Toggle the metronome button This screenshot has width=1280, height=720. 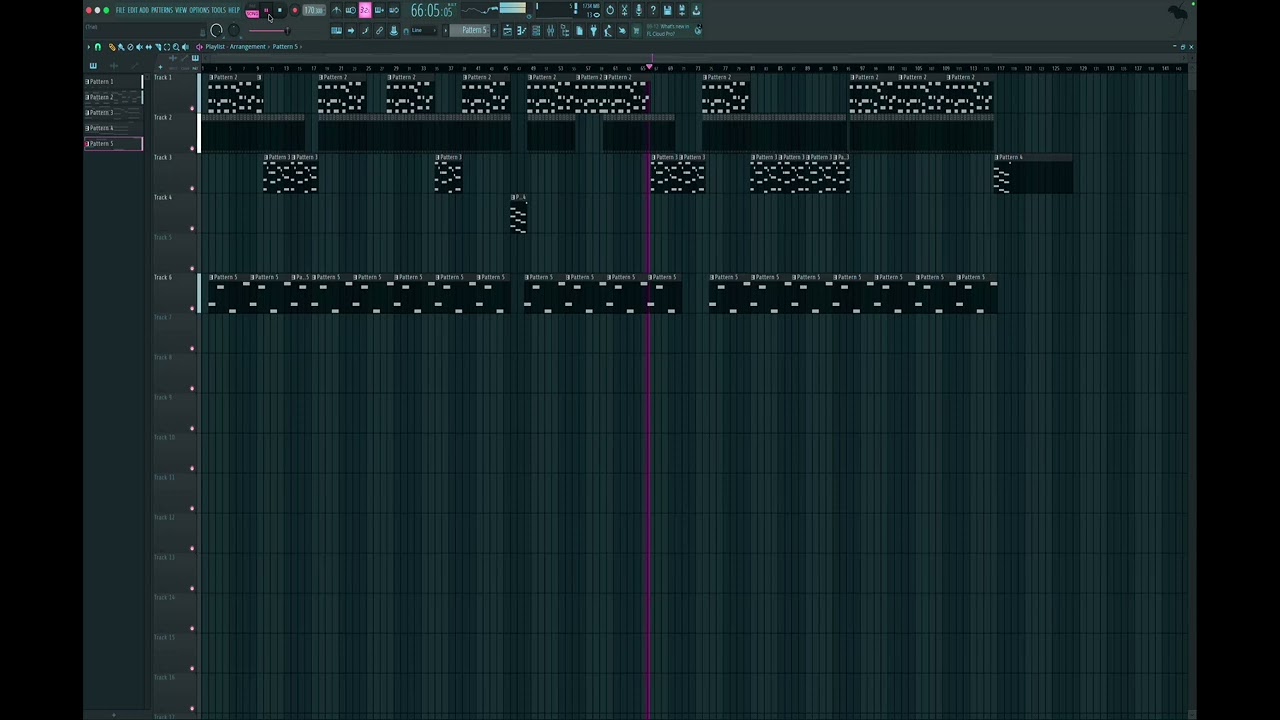(x=336, y=10)
